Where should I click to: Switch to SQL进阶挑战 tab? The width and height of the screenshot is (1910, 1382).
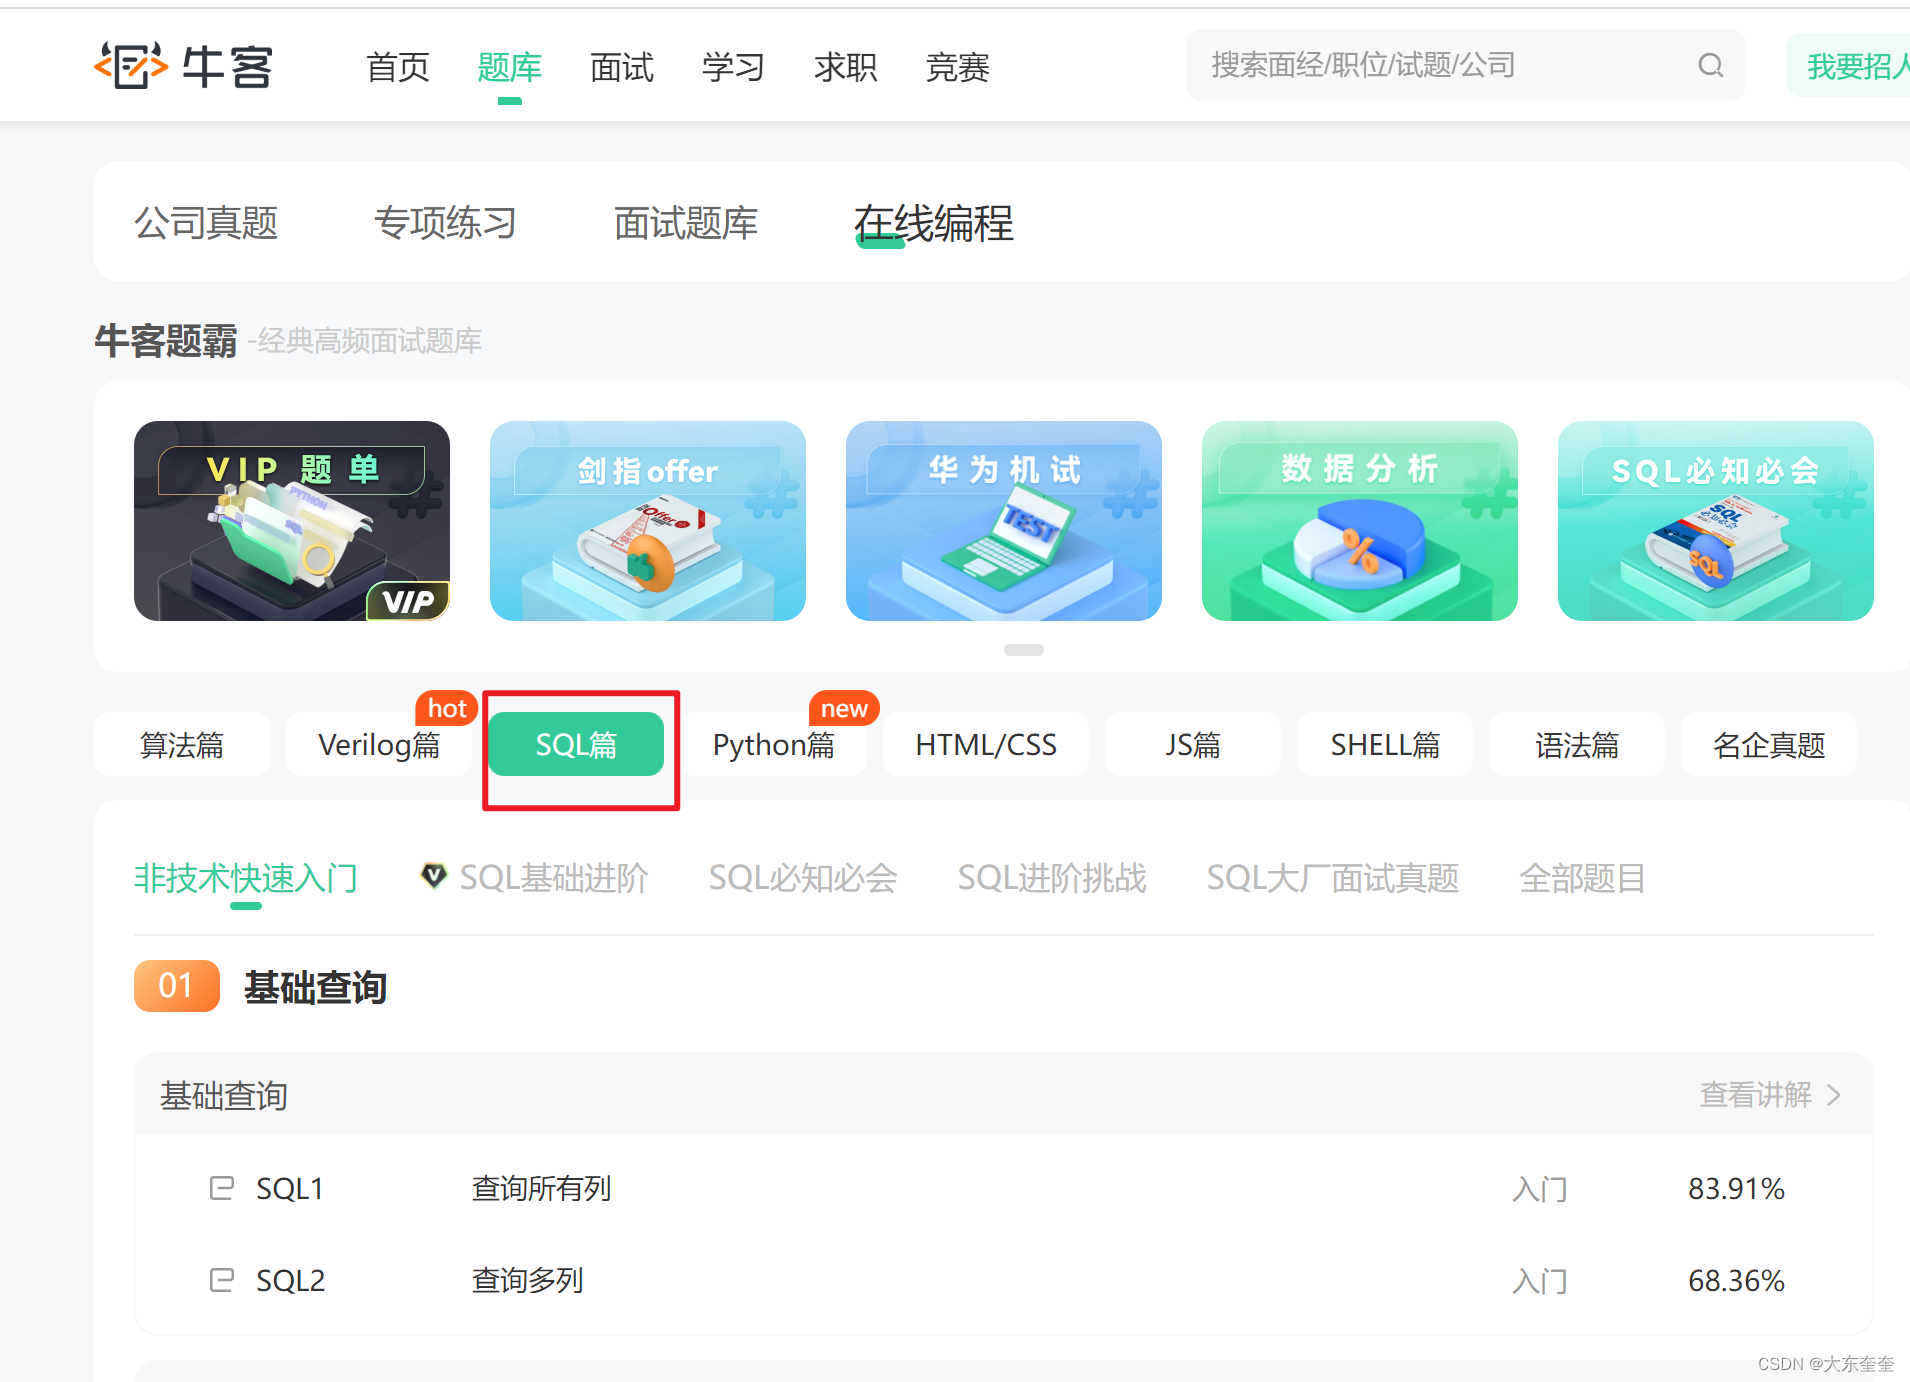tap(1052, 877)
